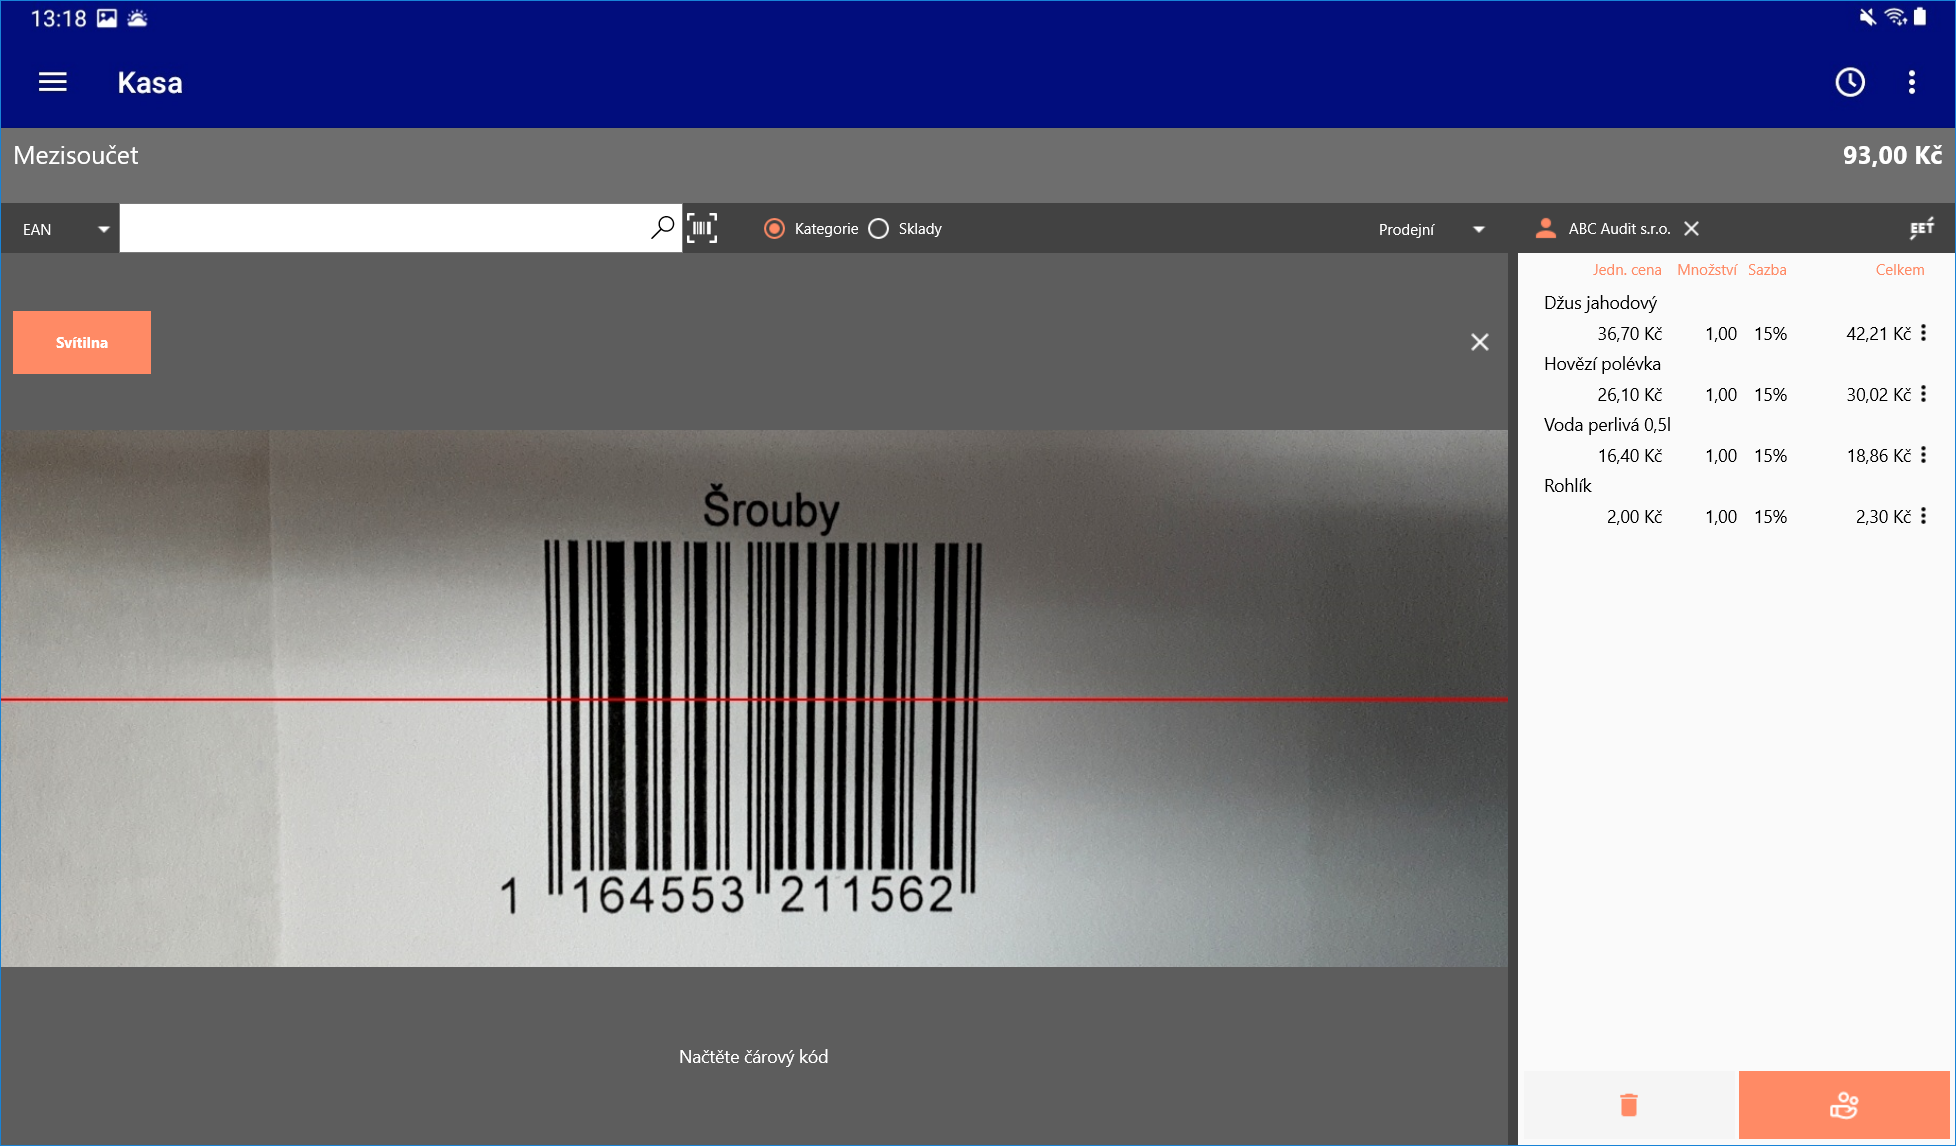This screenshot has height=1146, width=1956.
Task: Toggle the Svítilna flashlight button
Action: (x=82, y=342)
